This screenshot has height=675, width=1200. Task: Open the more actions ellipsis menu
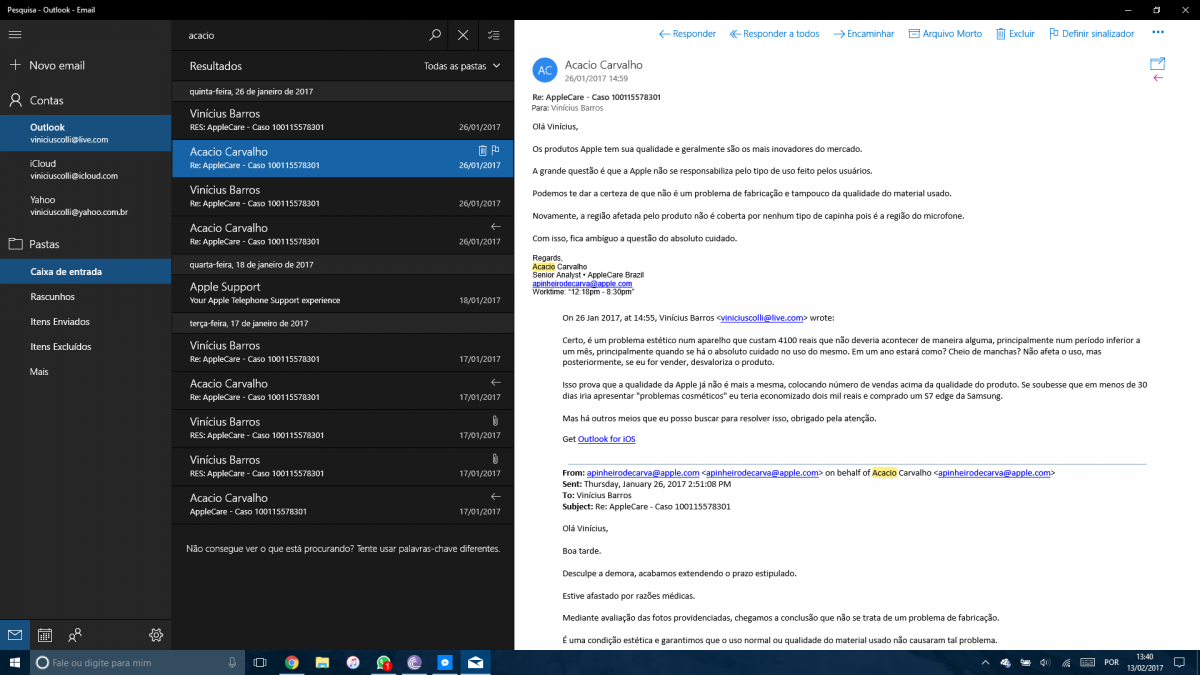coord(1158,34)
